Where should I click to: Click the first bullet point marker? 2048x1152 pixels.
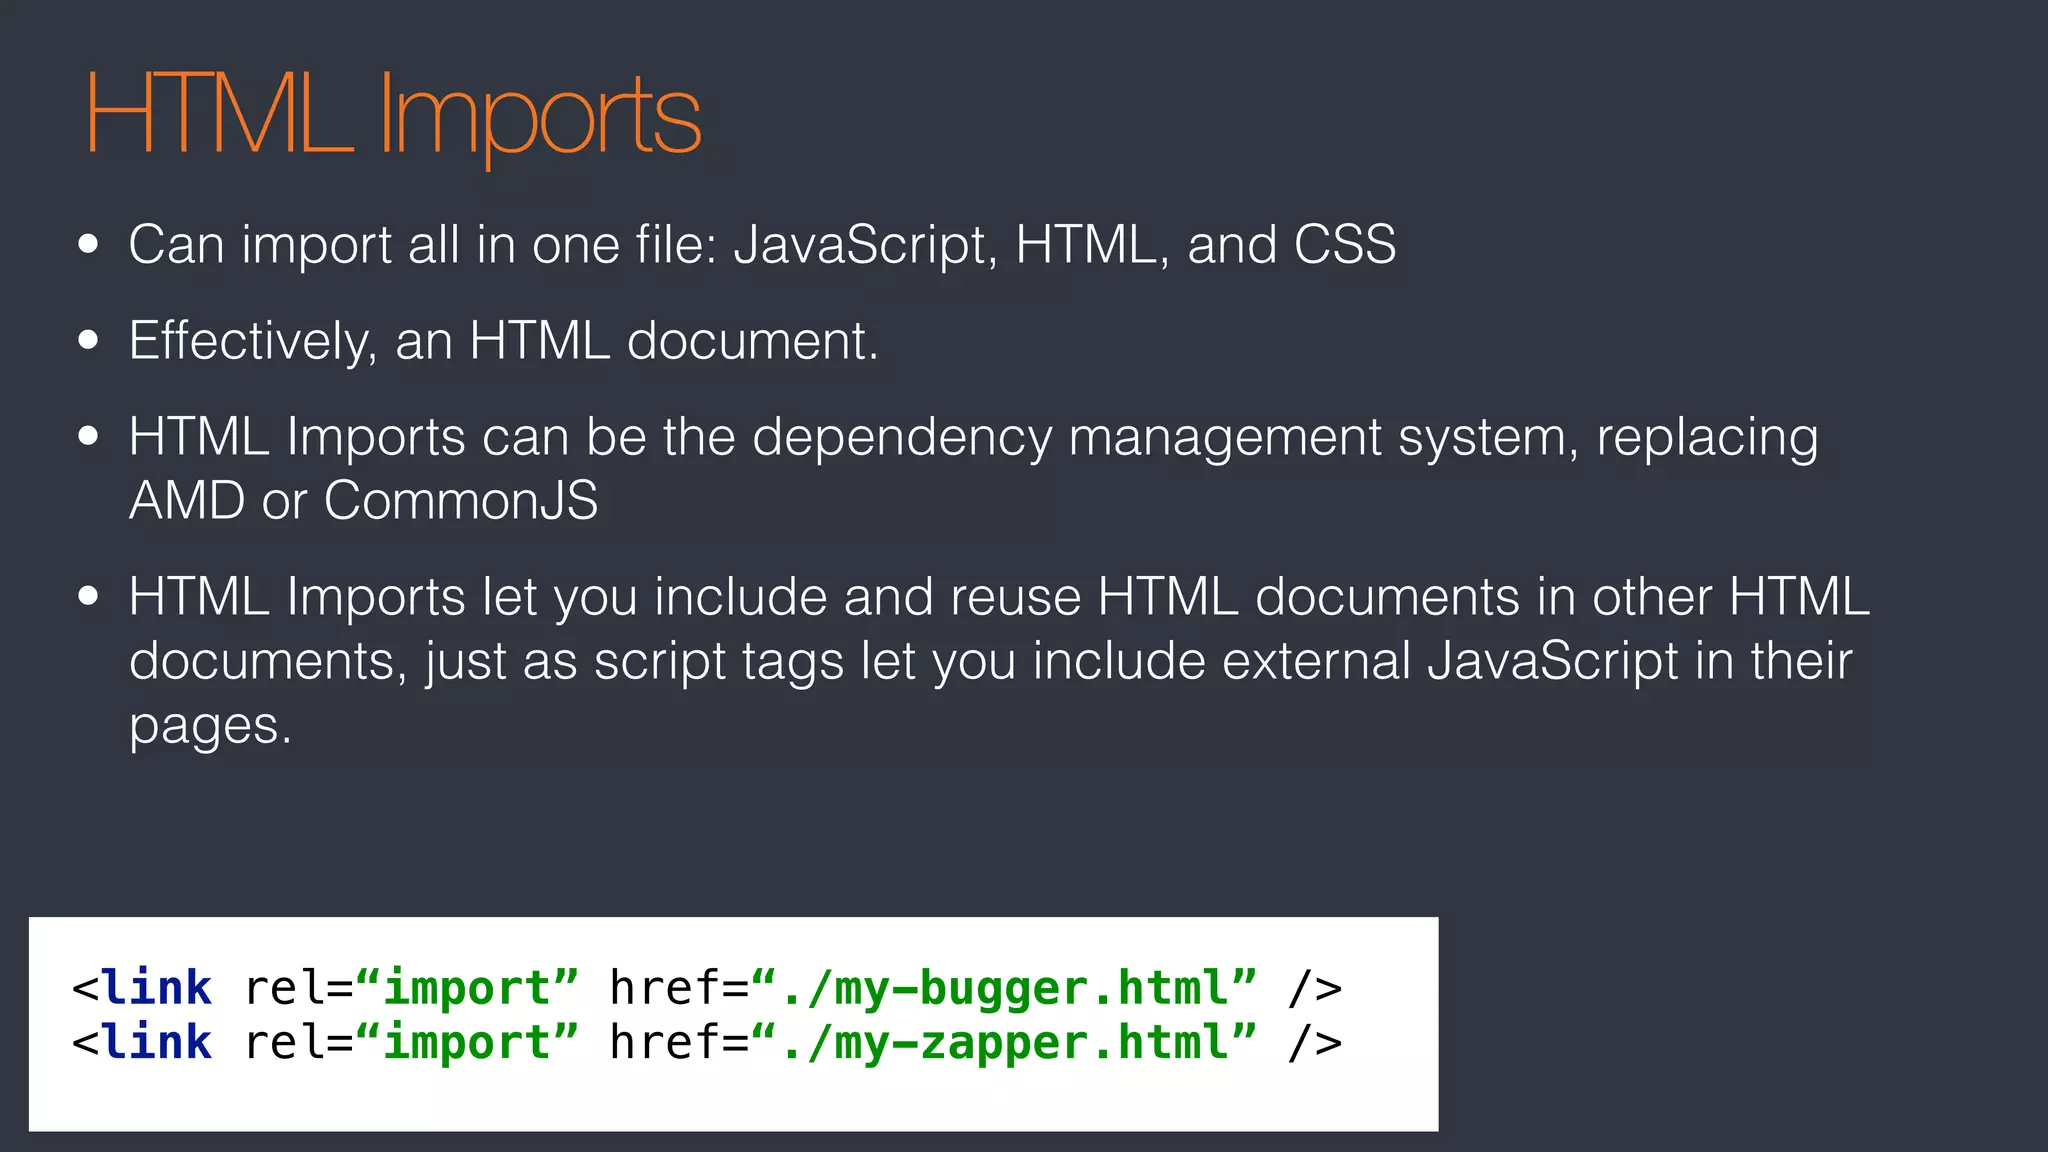click(x=89, y=245)
